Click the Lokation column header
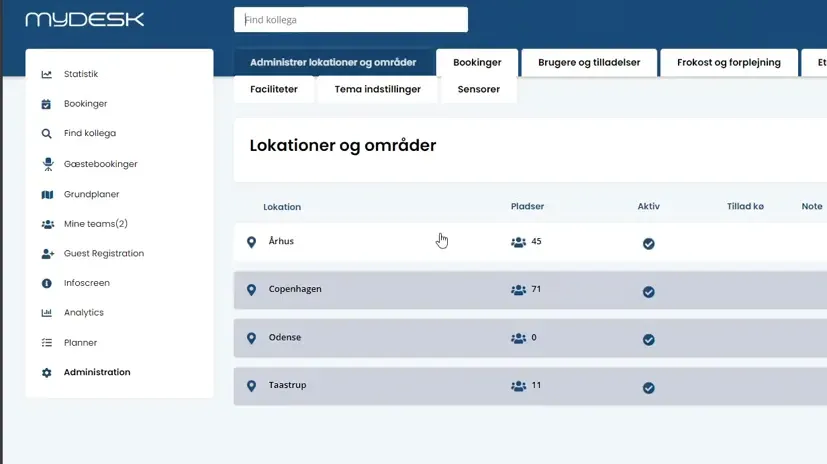This screenshot has width=827, height=464. click(282, 207)
